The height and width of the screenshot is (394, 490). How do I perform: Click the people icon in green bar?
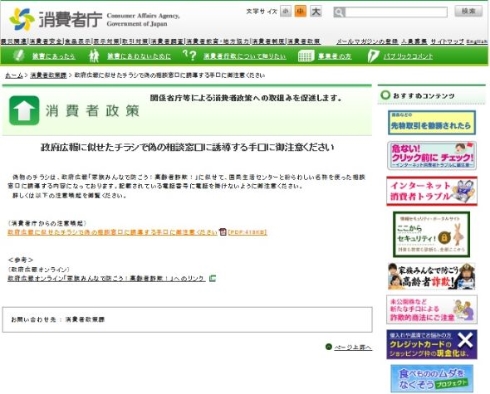(x=94, y=55)
